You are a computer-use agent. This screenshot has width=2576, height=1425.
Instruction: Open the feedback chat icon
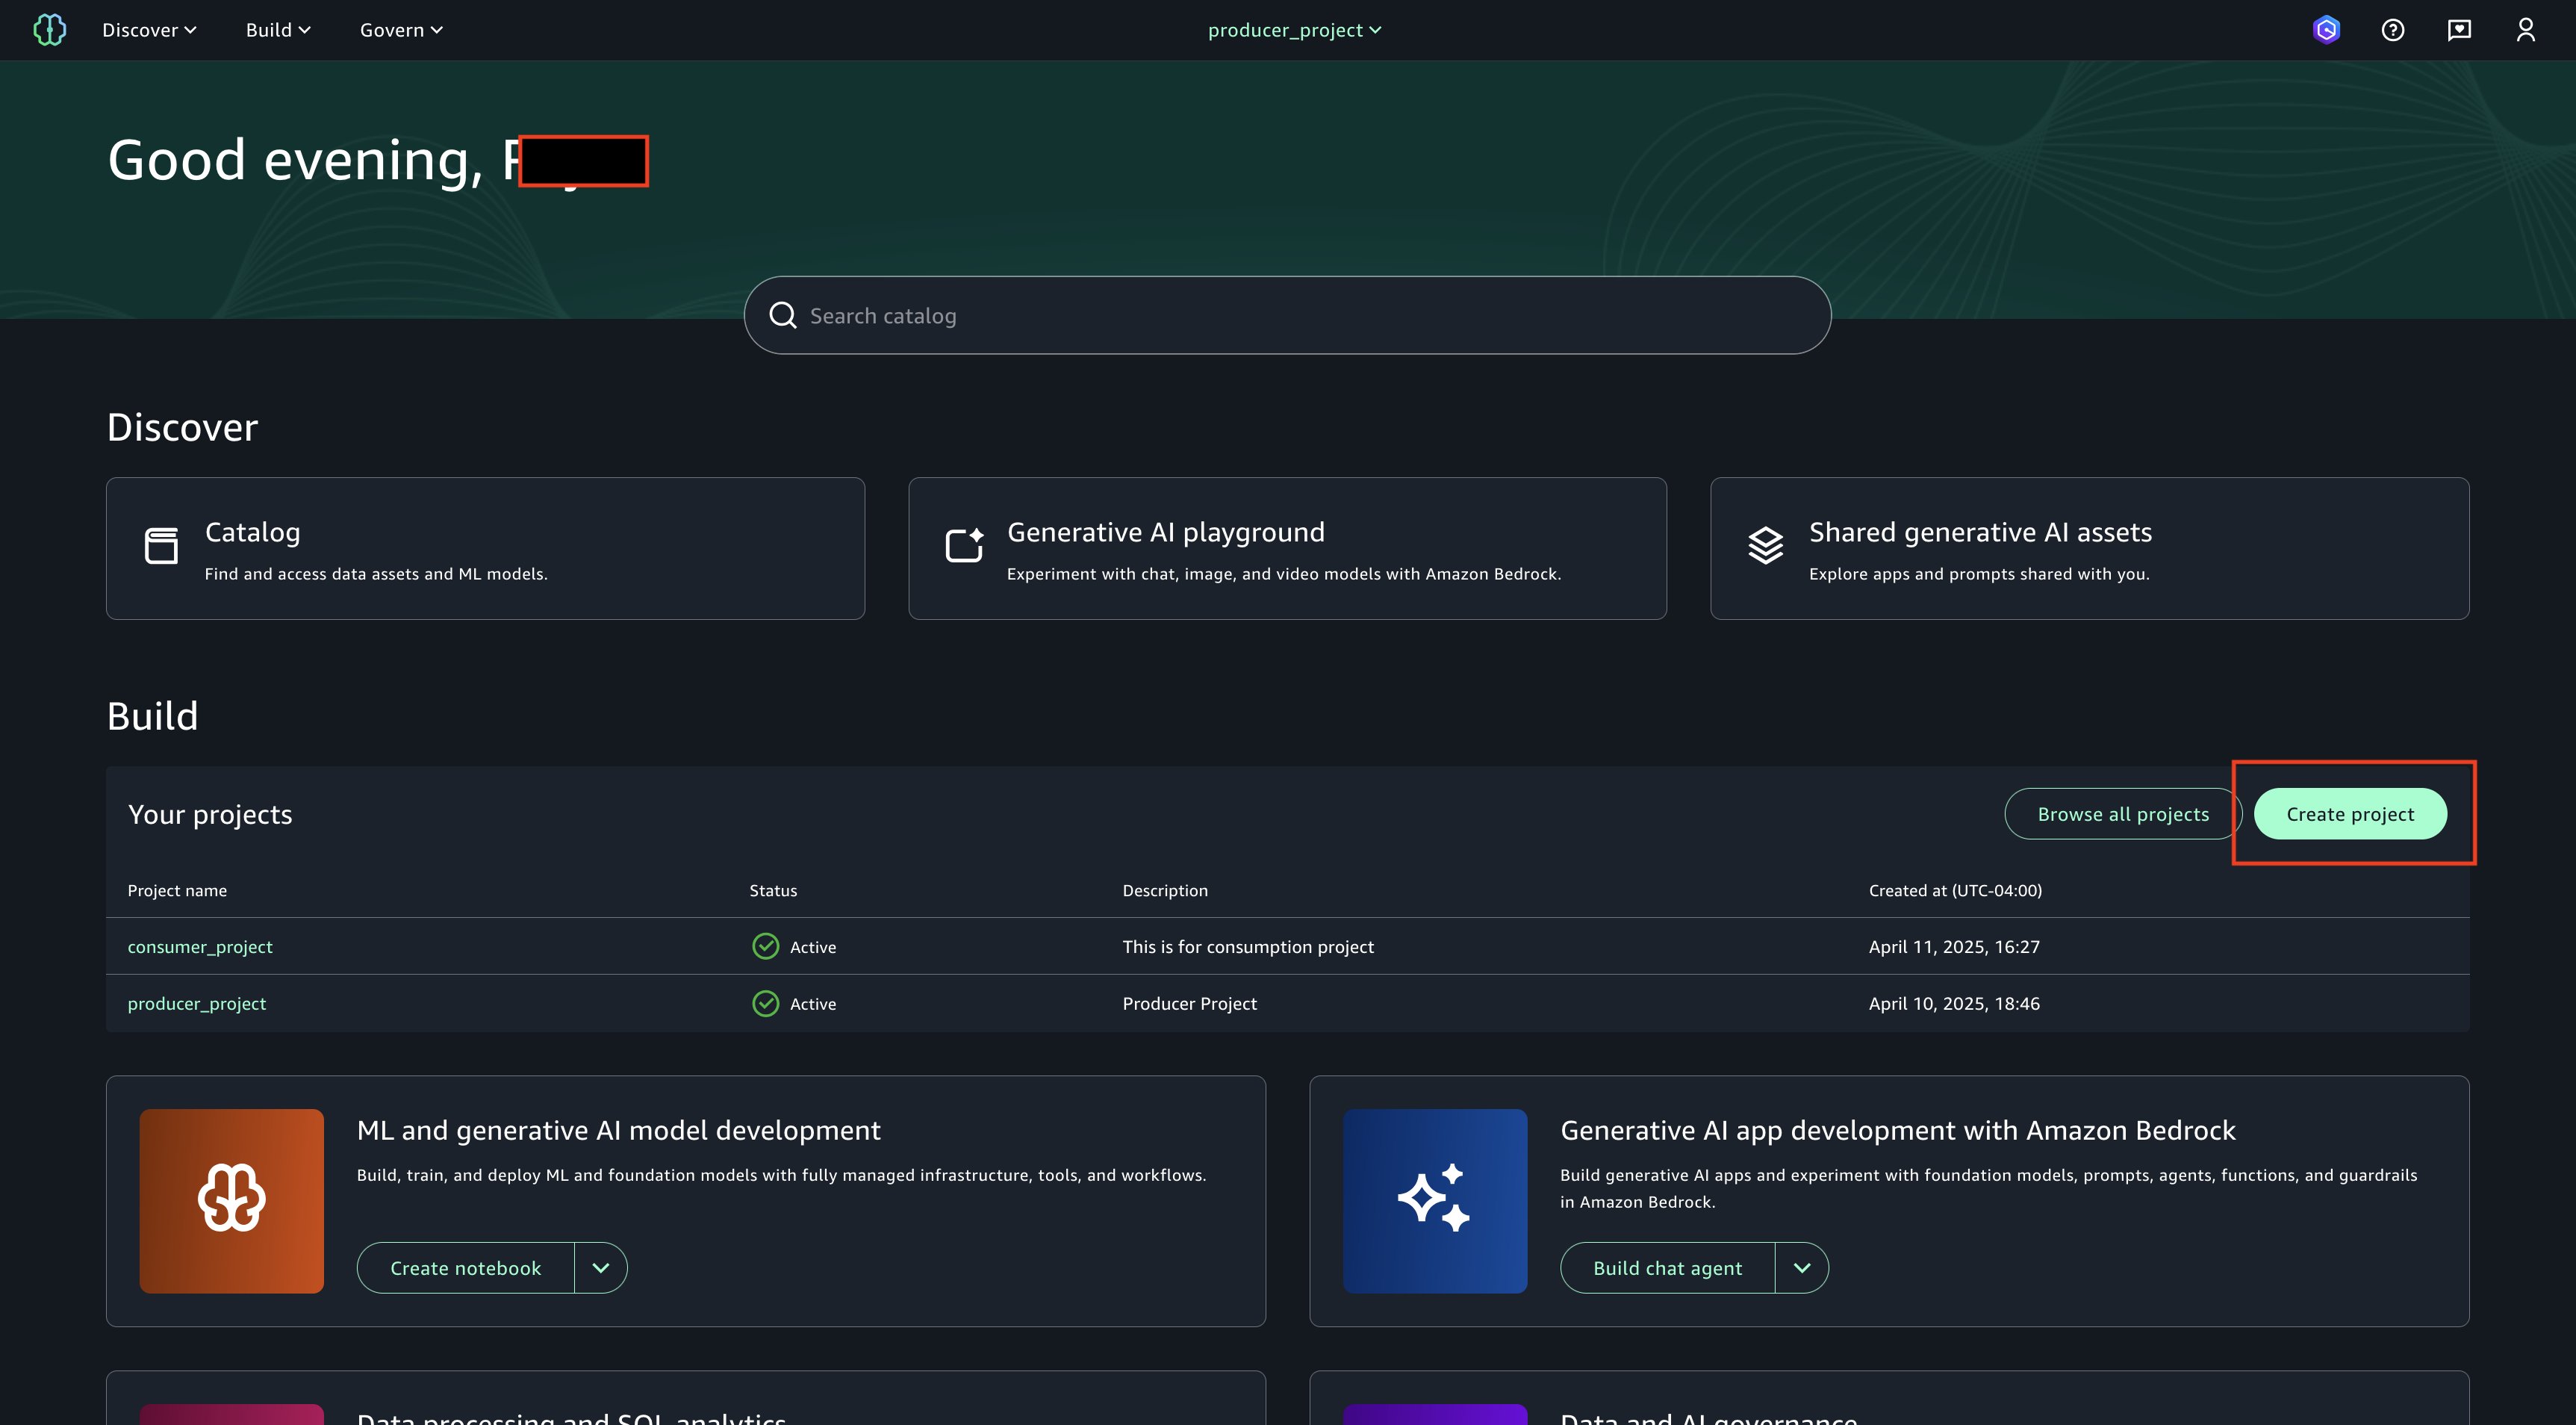(2459, 30)
